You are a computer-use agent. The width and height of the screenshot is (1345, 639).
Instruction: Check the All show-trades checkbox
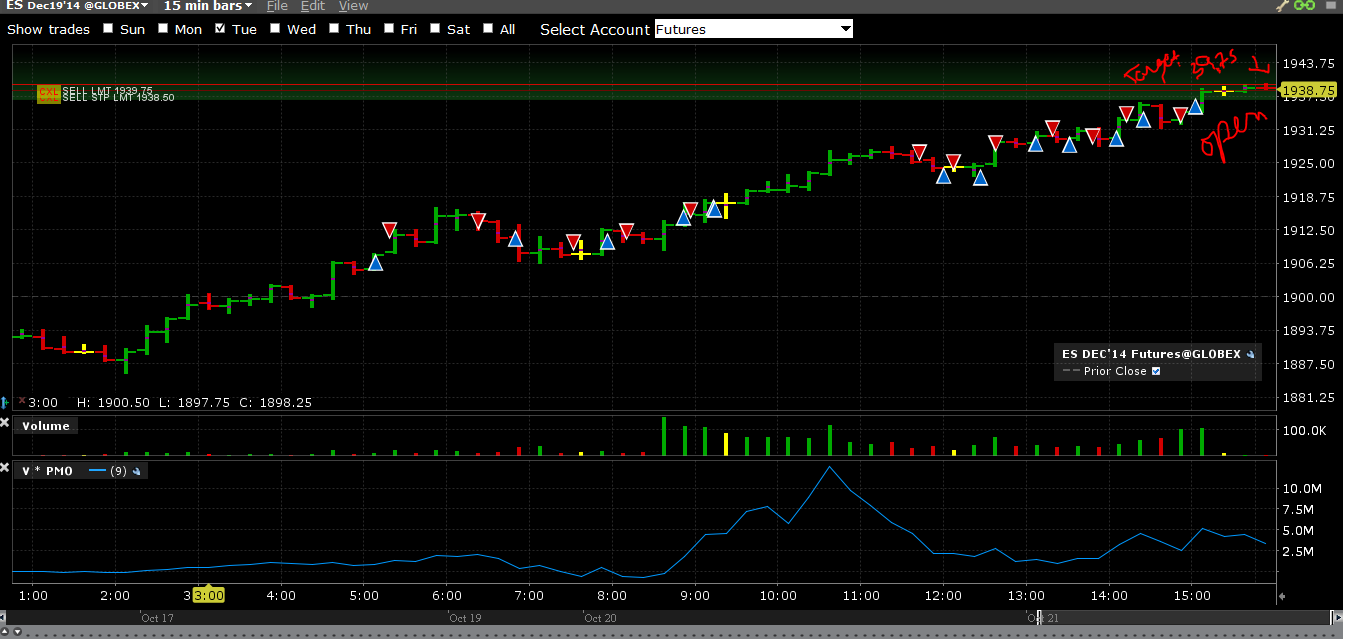coord(488,29)
